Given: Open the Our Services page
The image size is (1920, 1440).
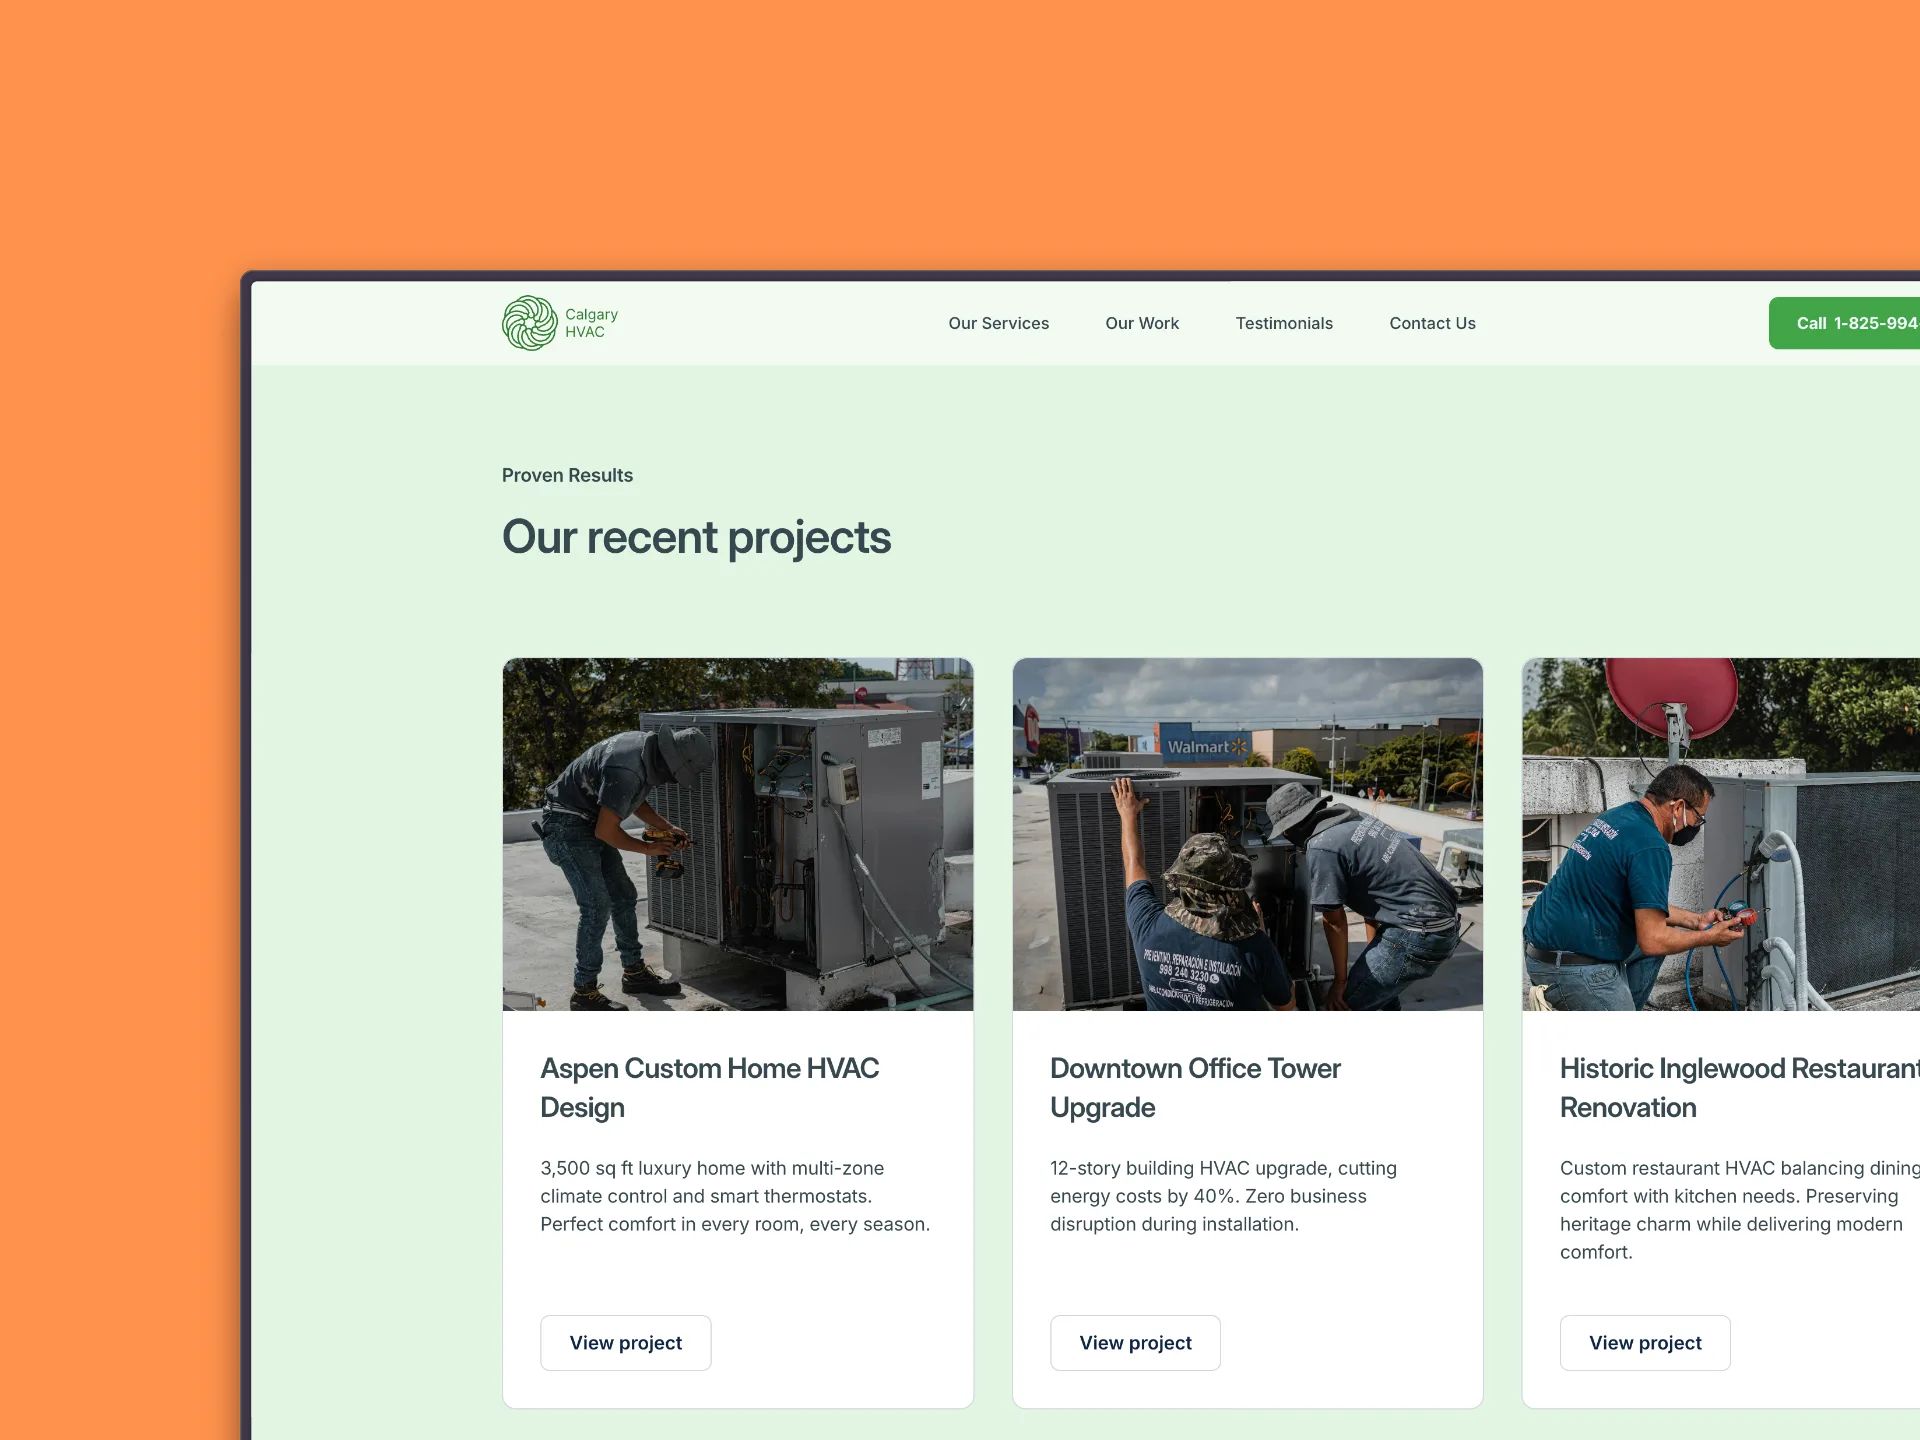Looking at the screenshot, I should (x=998, y=323).
